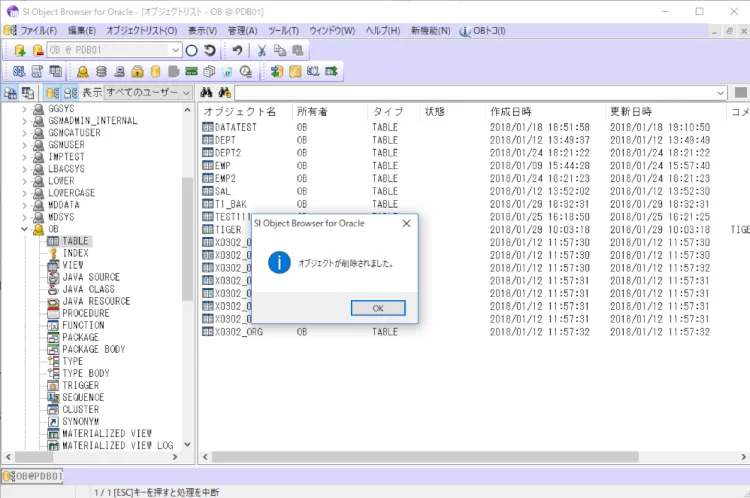Click the rollback circular arrow icon
The width and height of the screenshot is (750, 498).
pos(210,50)
